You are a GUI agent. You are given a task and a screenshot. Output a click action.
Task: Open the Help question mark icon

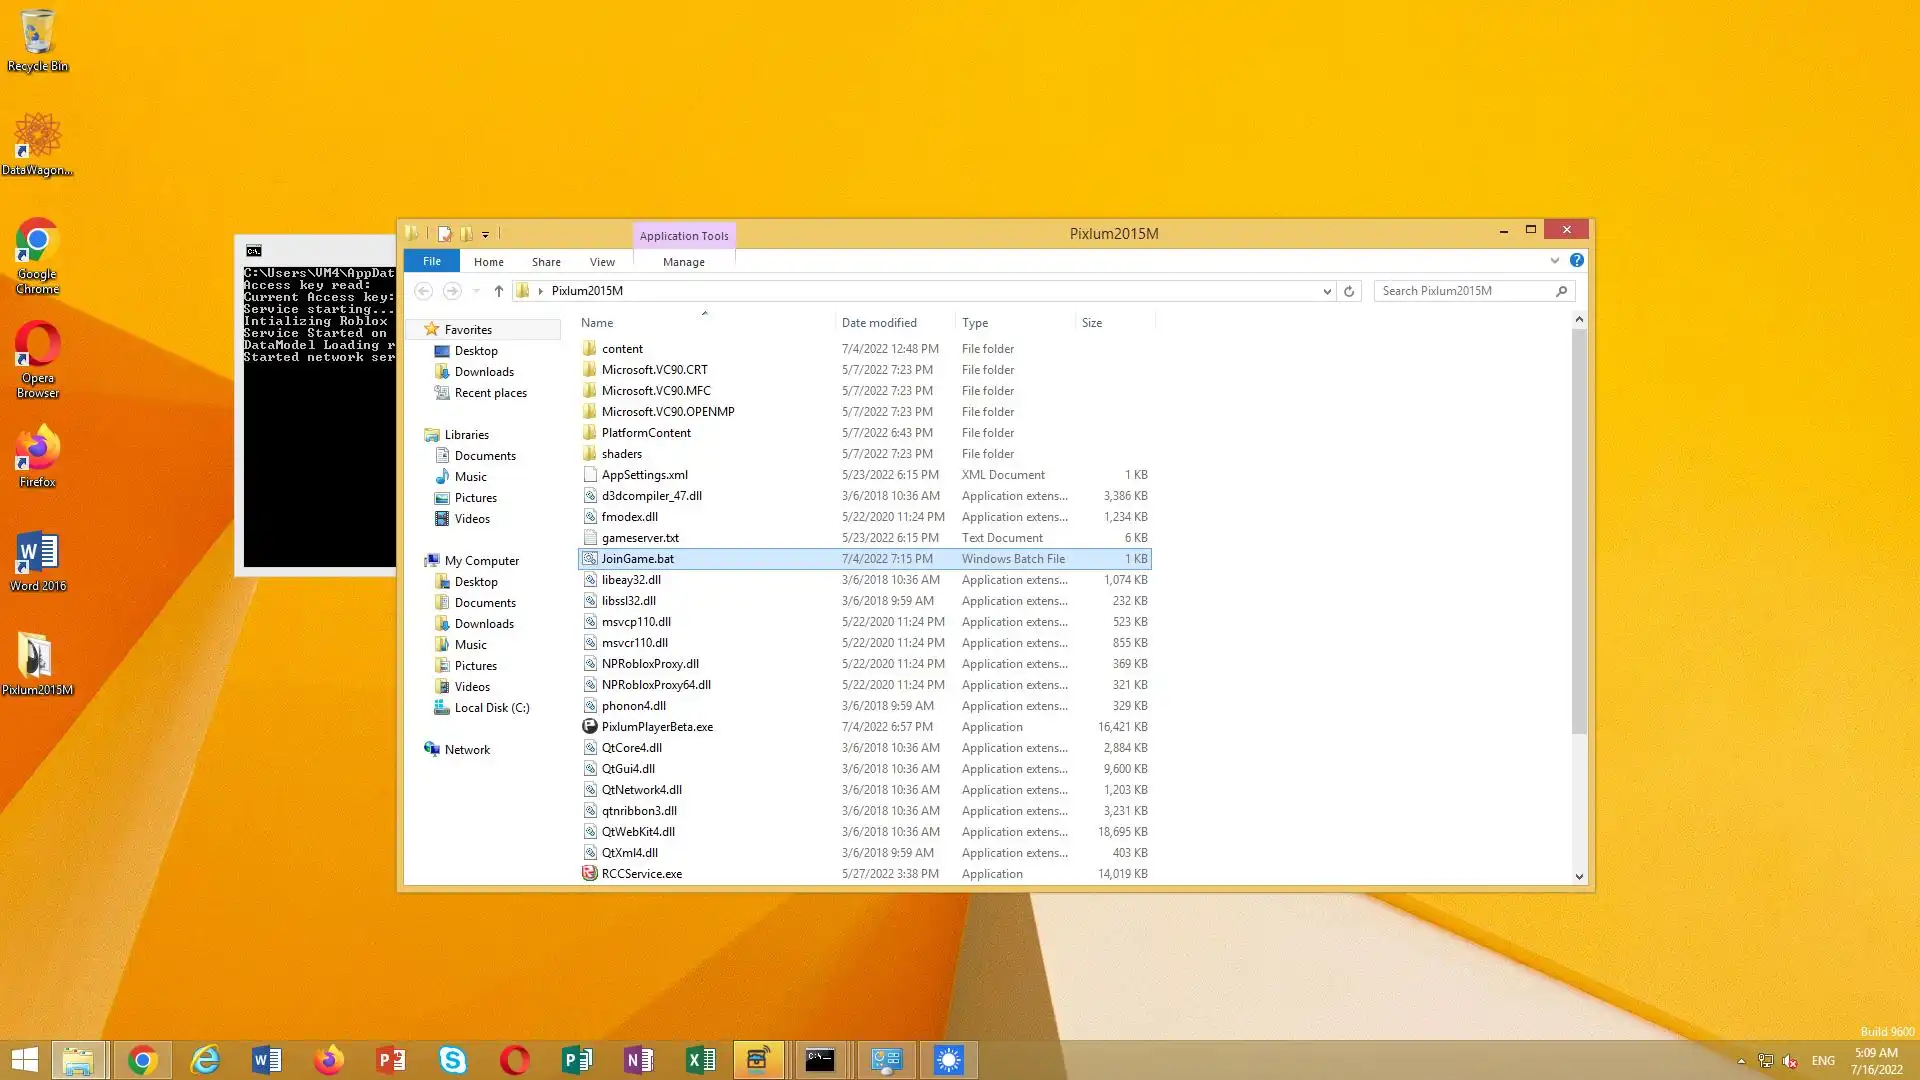tap(1577, 260)
